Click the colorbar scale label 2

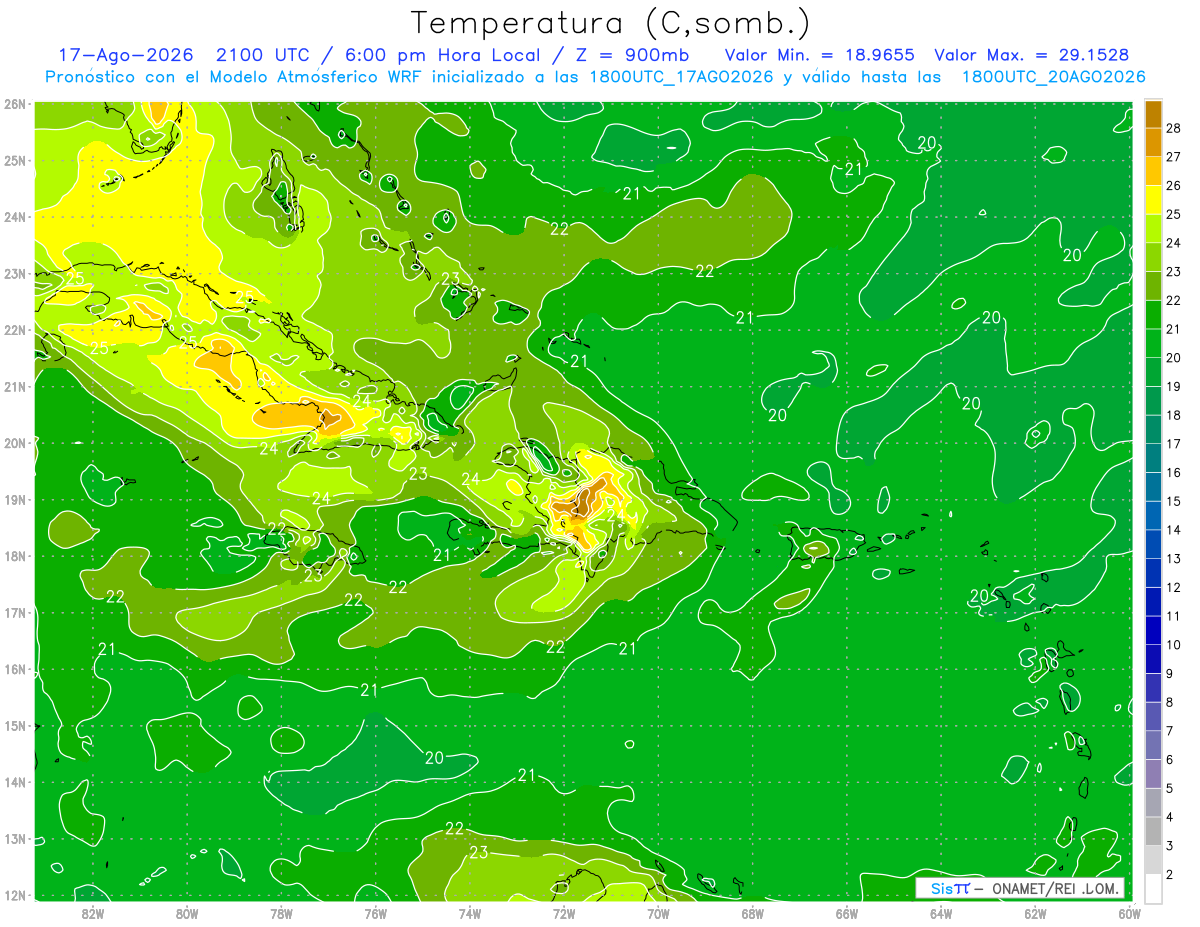coord(1171,874)
